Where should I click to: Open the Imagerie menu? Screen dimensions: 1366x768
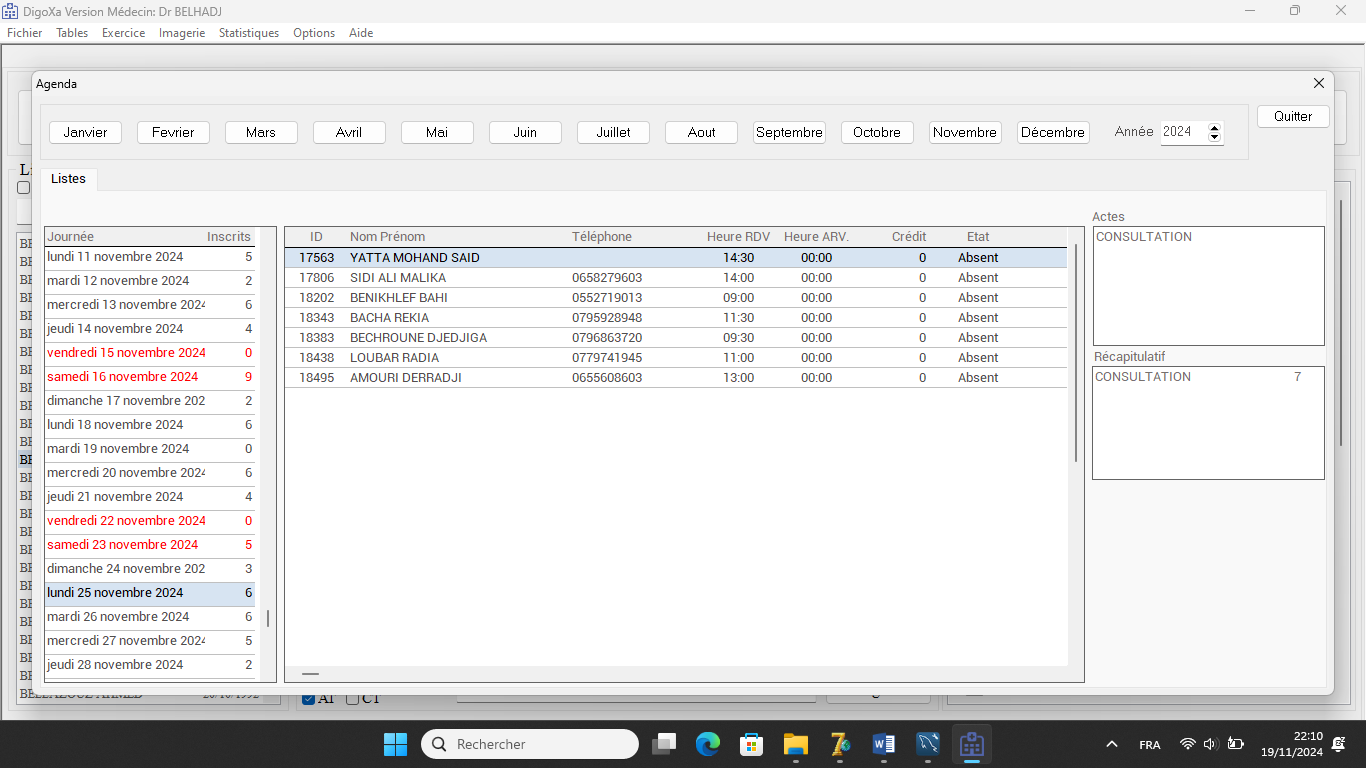pyautogui.click(x=182, y=33)
